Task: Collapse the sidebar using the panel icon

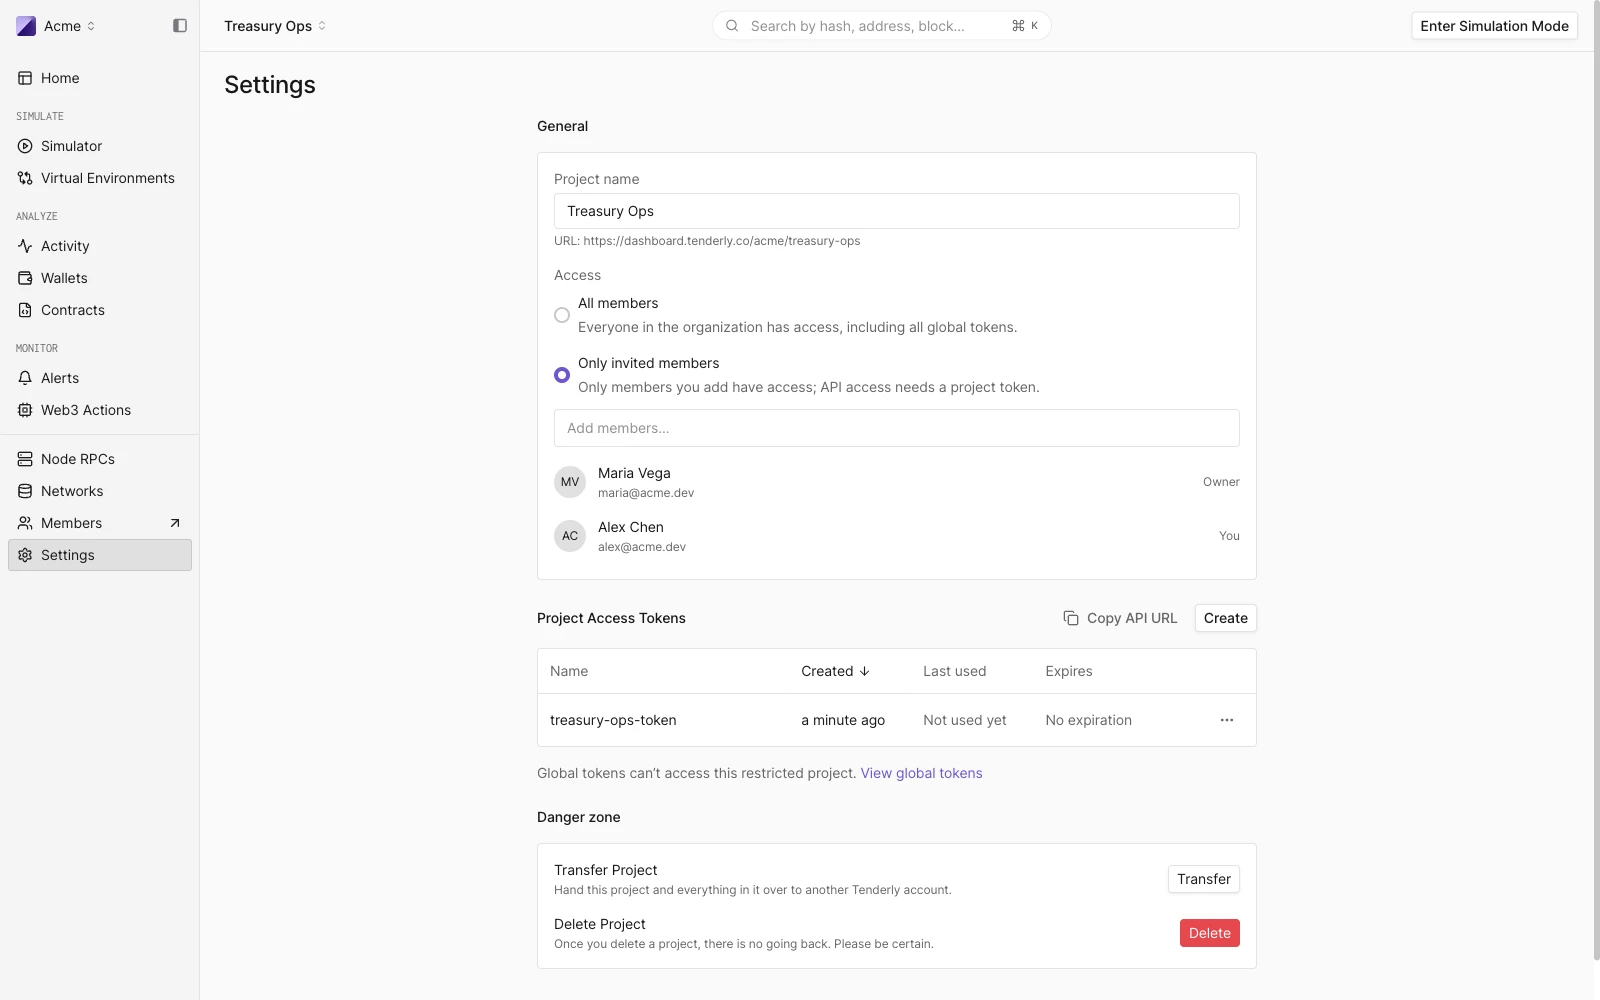Action: point(180,26)
